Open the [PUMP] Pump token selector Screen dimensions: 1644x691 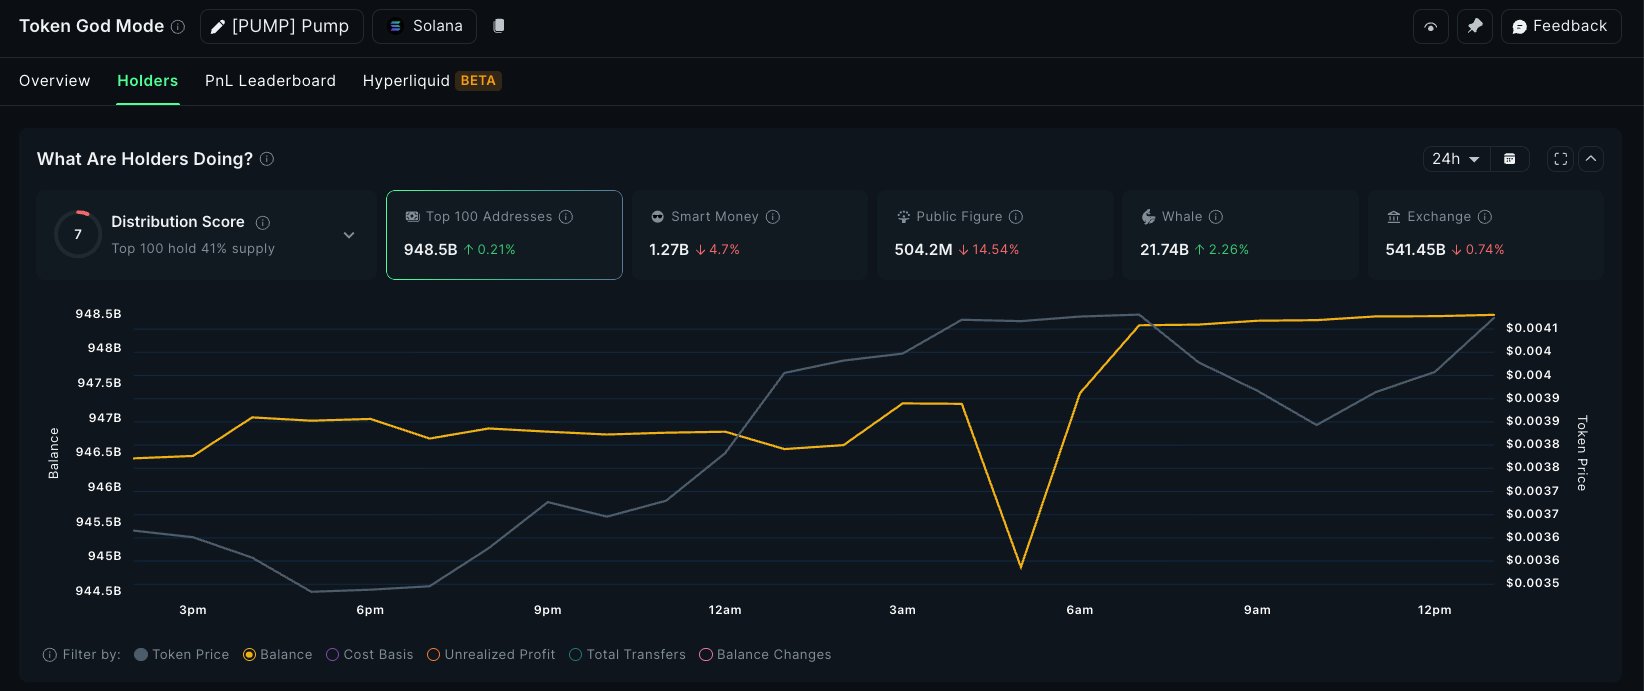click(x=281, y=27)
